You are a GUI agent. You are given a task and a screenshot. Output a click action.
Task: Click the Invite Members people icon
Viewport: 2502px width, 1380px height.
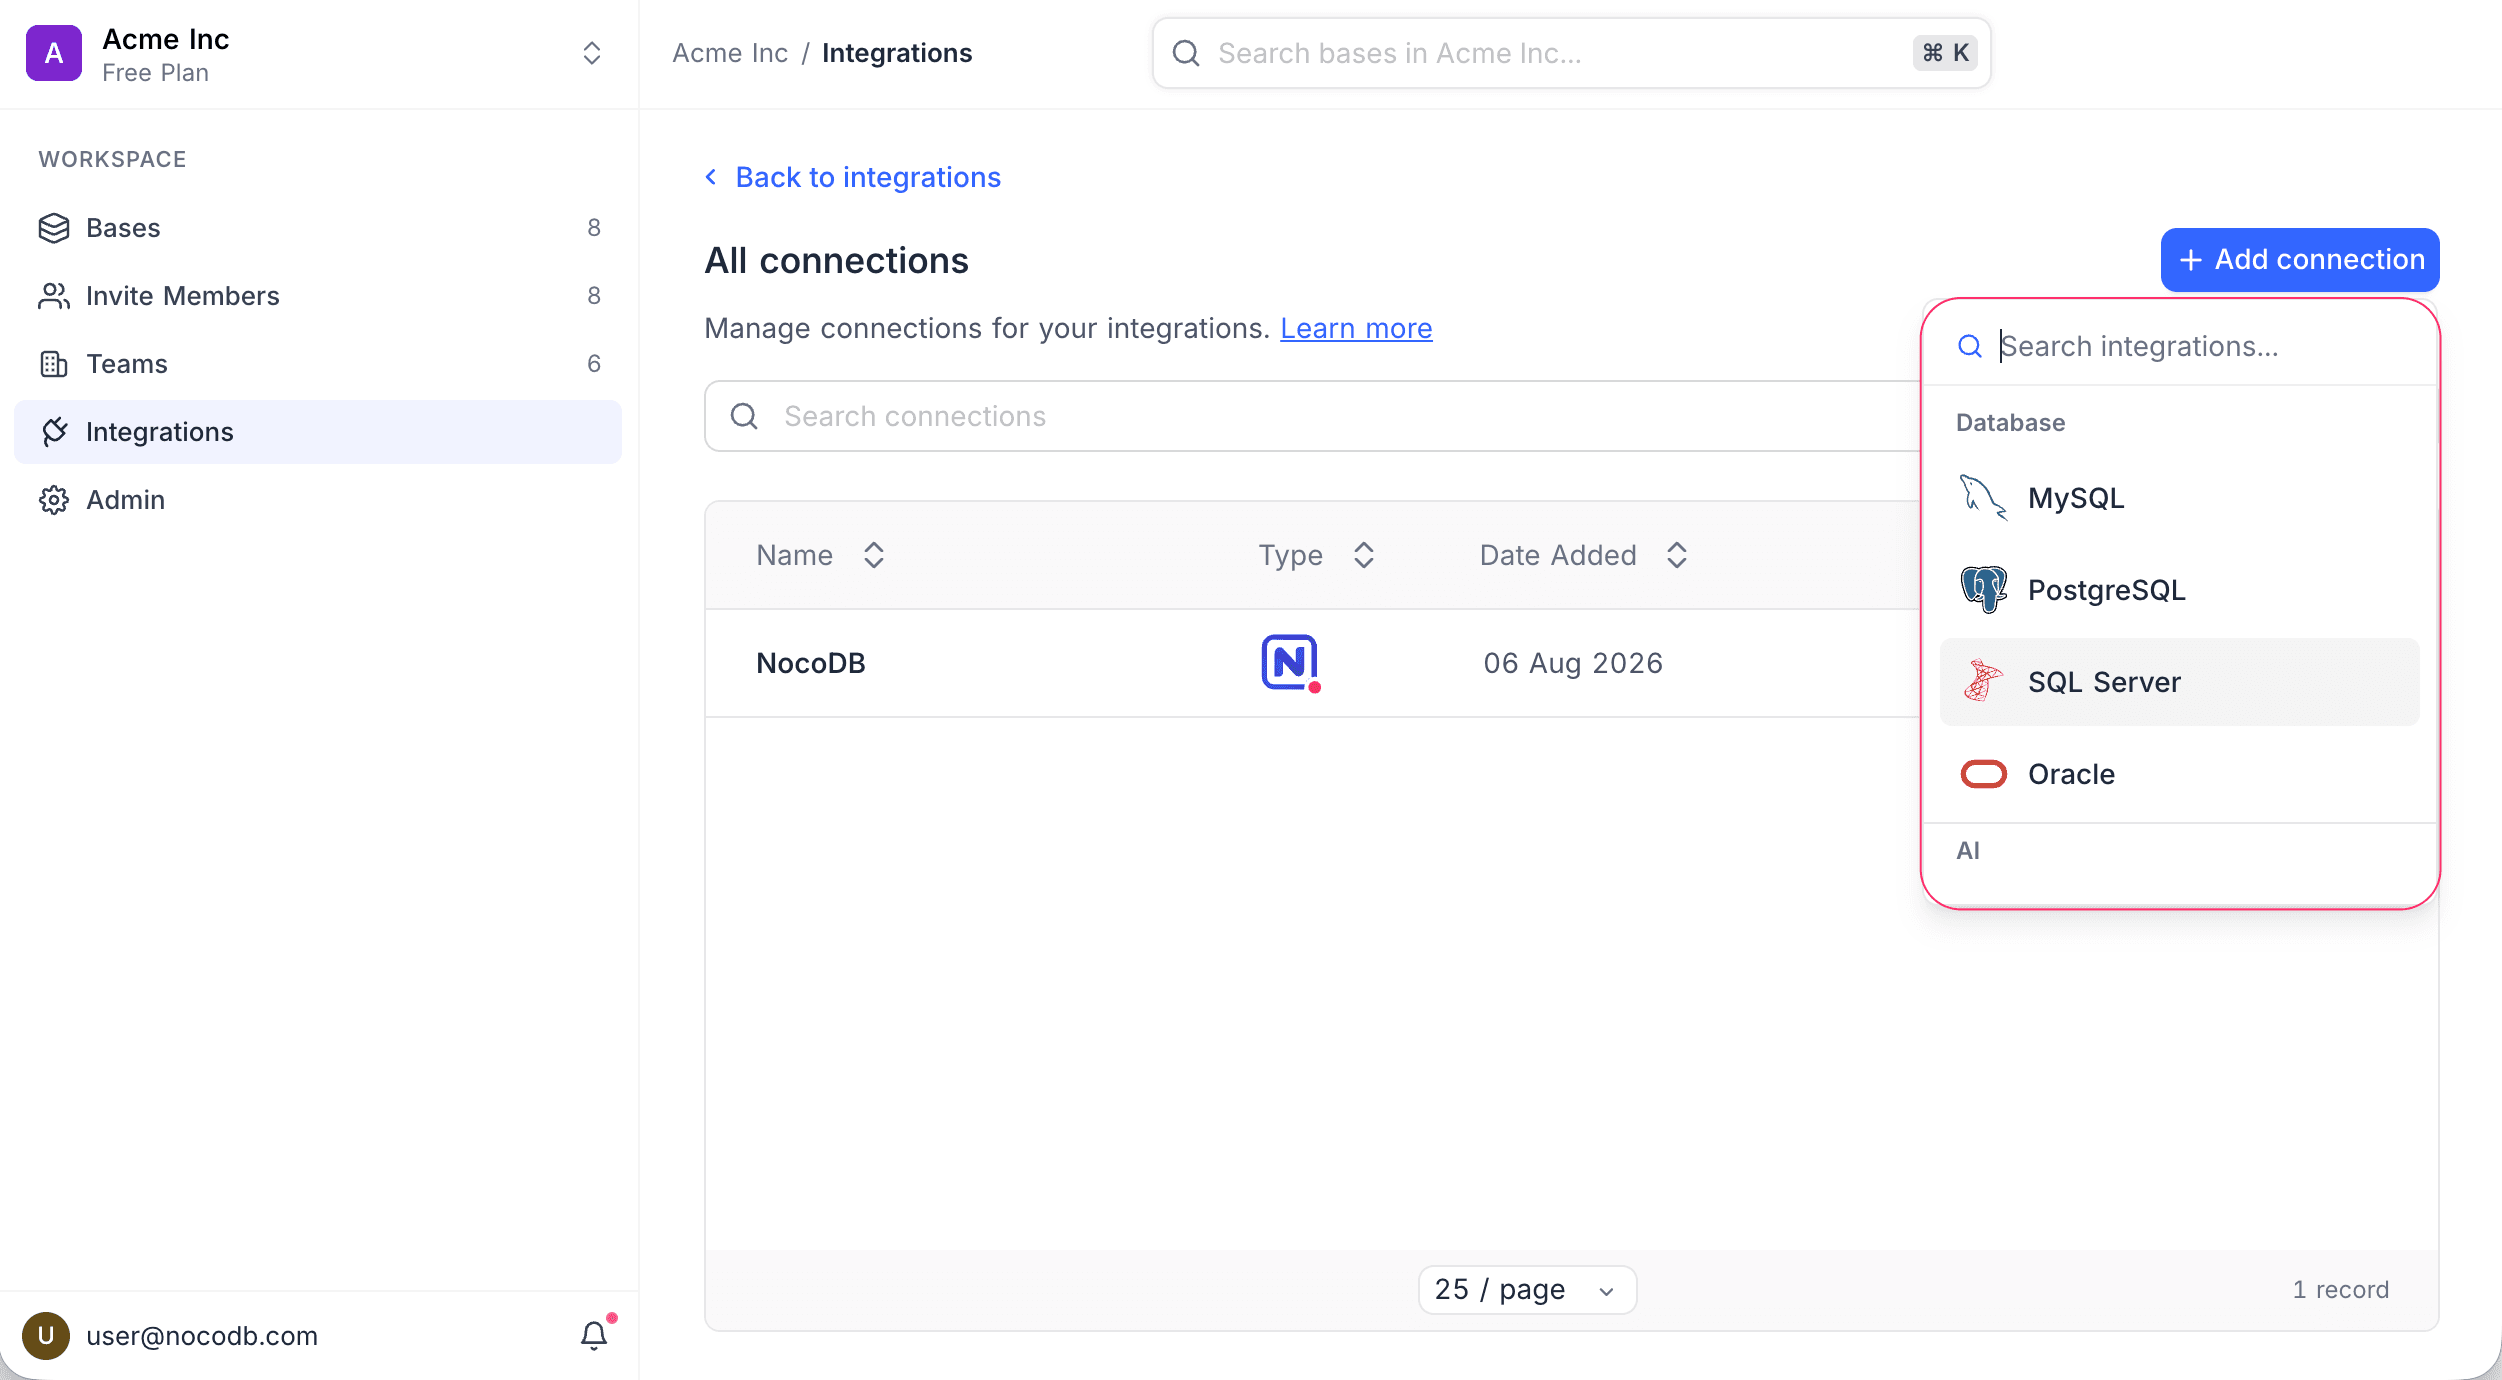54,296
